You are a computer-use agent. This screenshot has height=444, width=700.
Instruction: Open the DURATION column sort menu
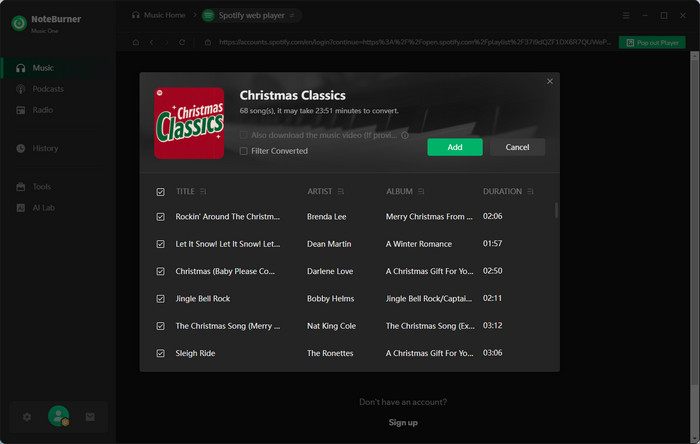point(530,191)
